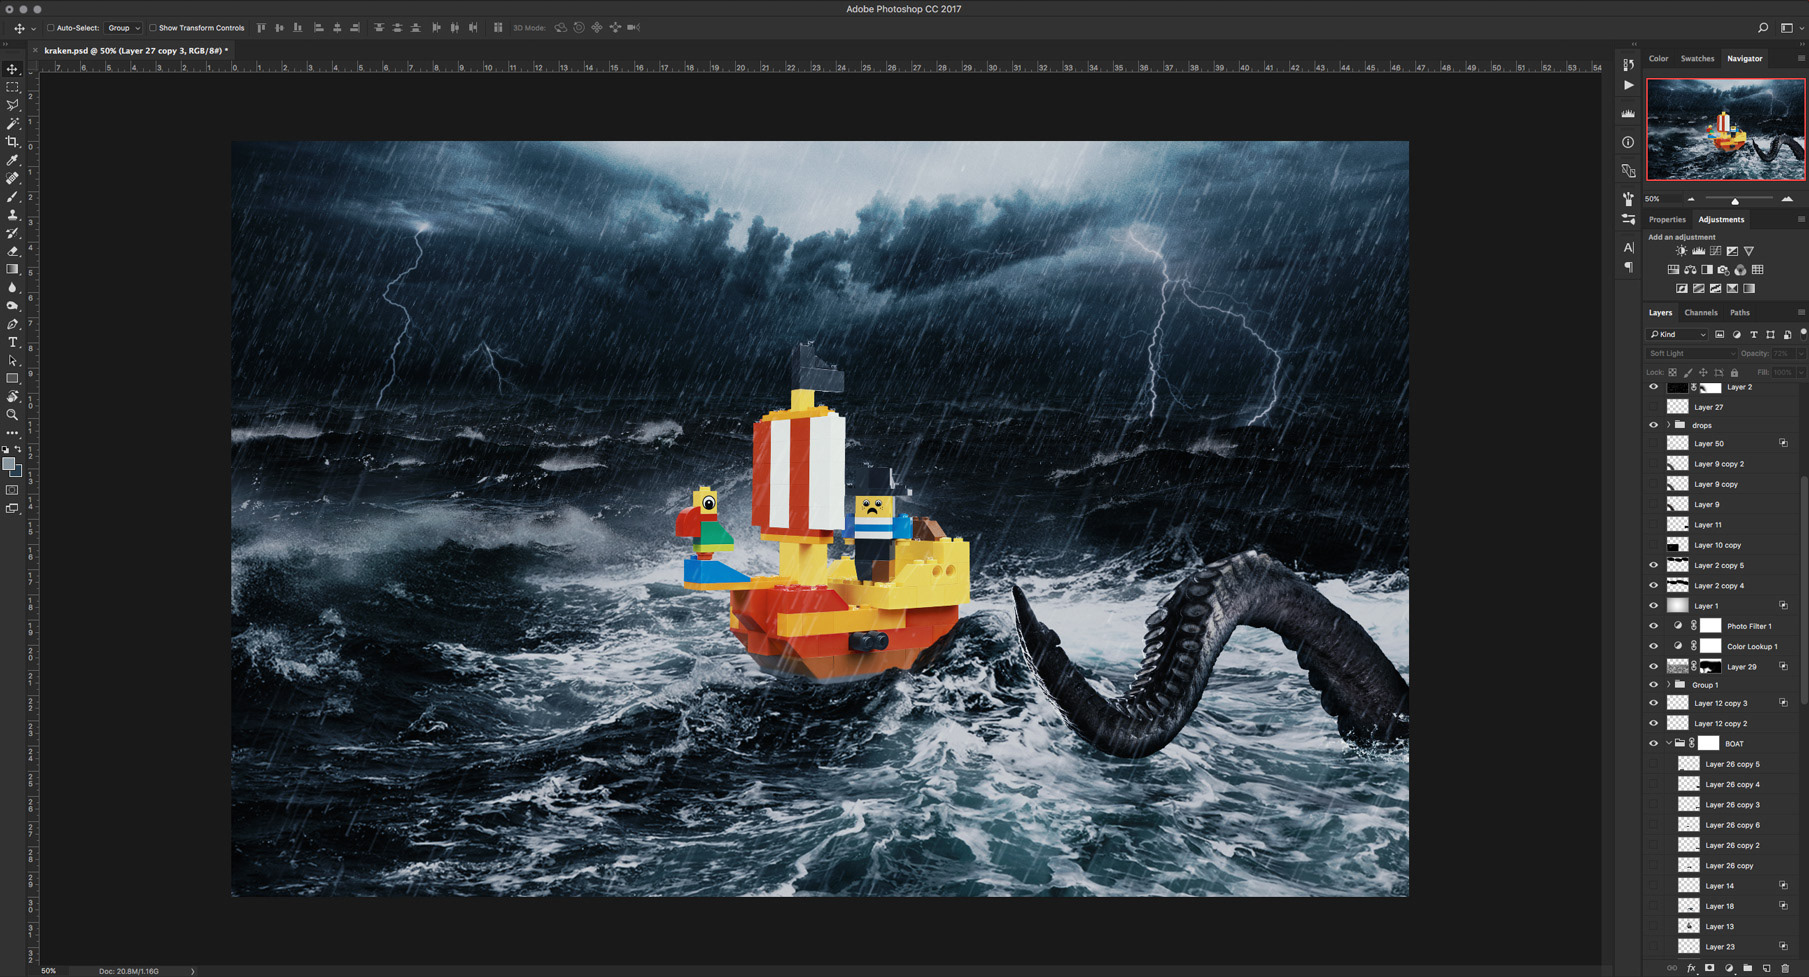Select the Rectangular Marquee tool
This screenshot has width=1809, height=977.
coord(13,87)
